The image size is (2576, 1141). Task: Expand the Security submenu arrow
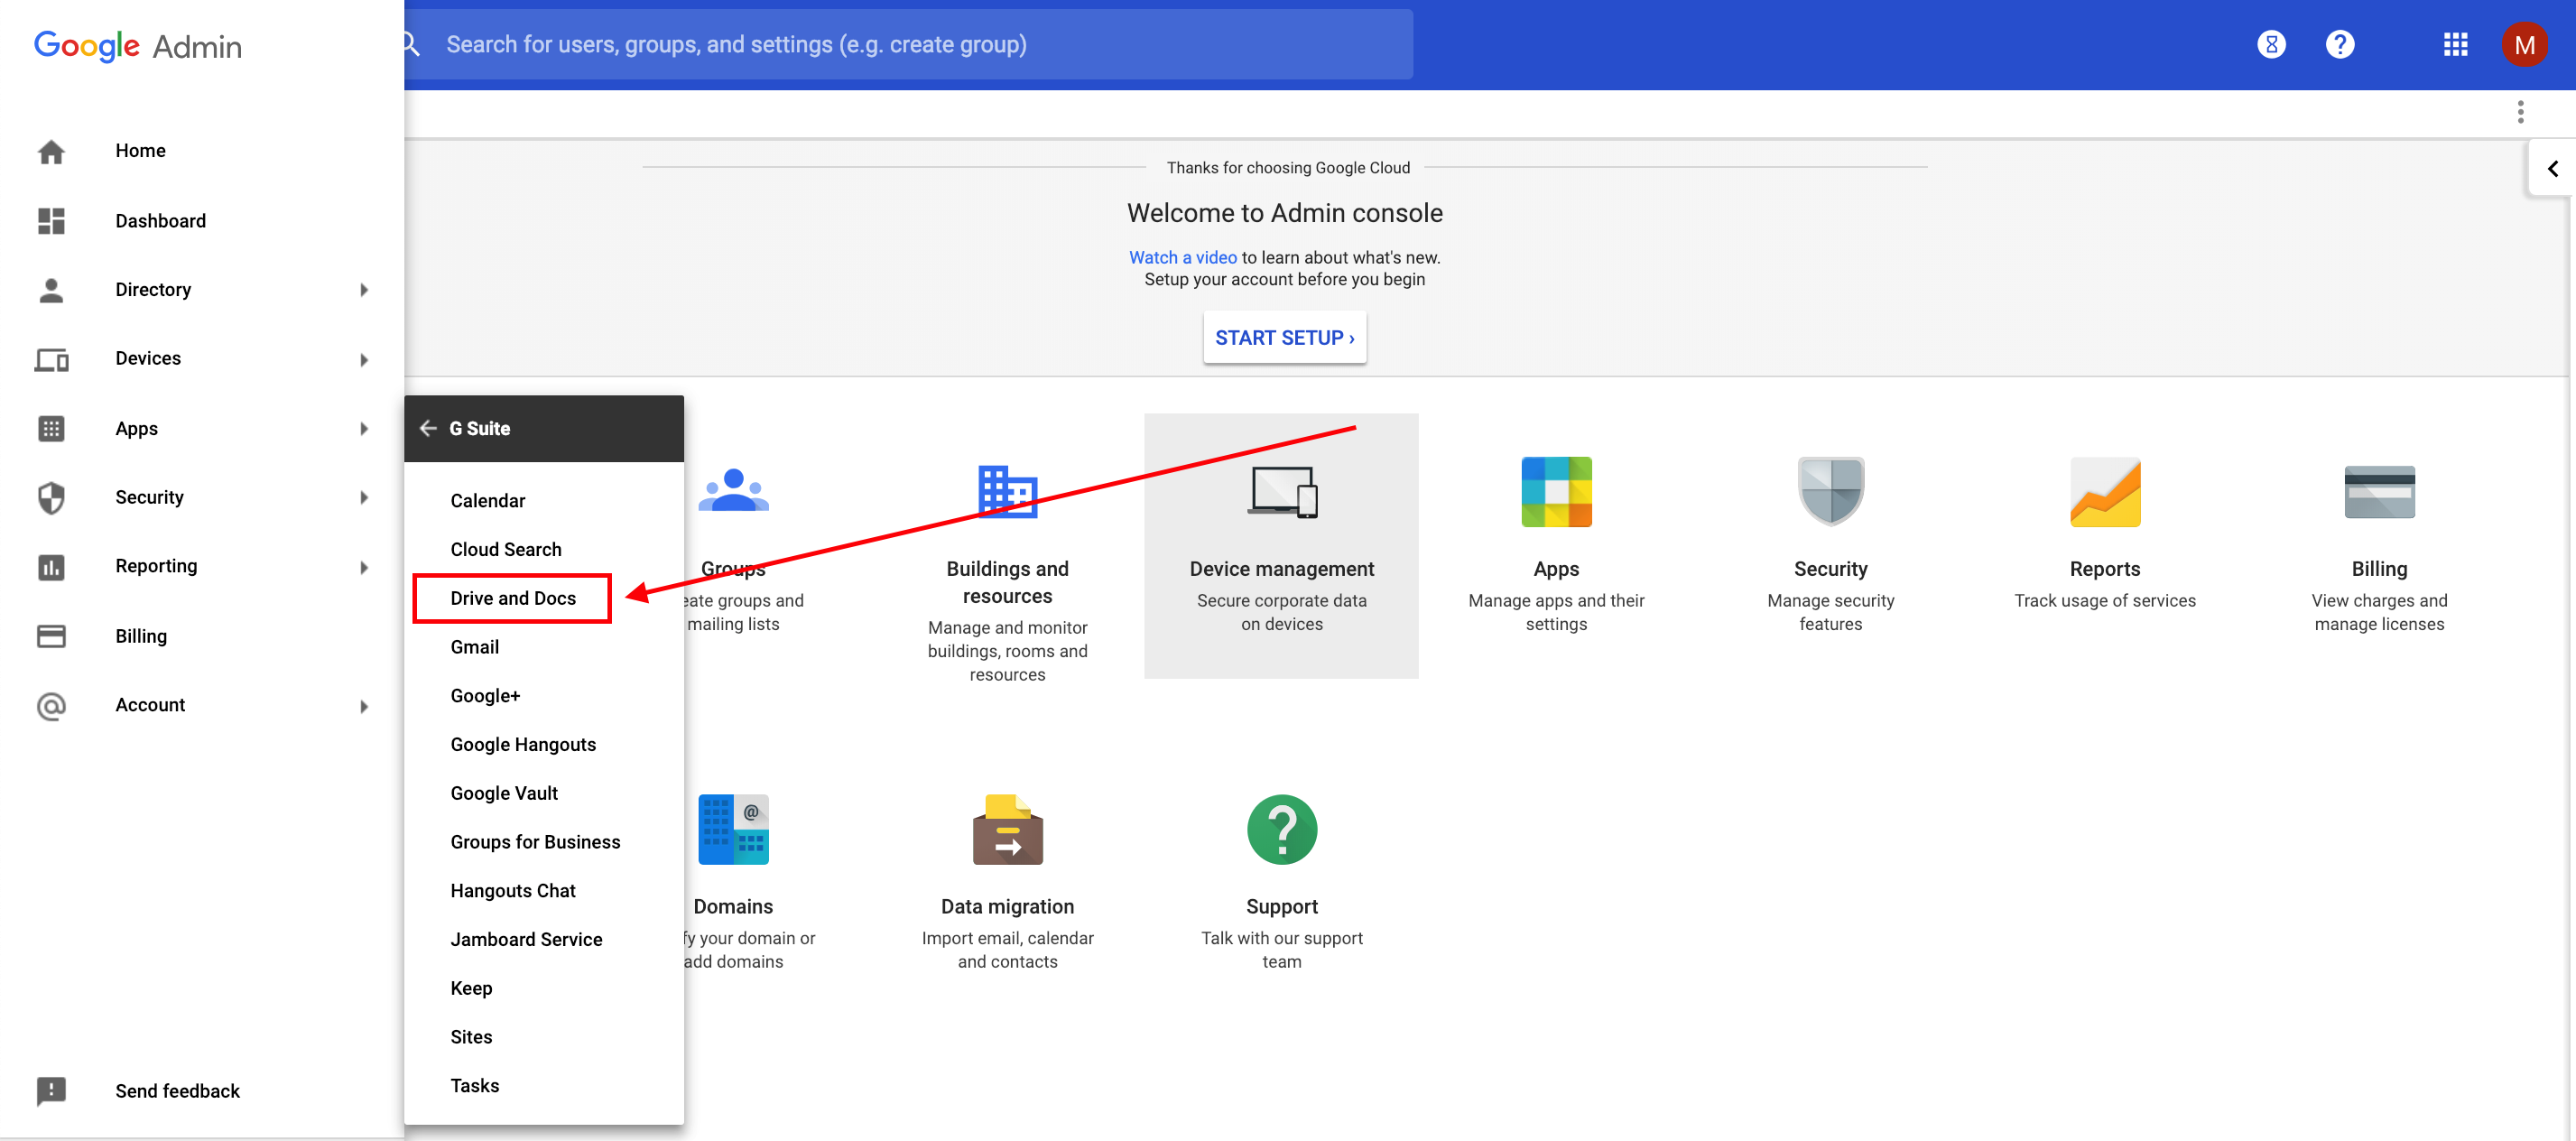pyautogui.click(x=364, y=497)
